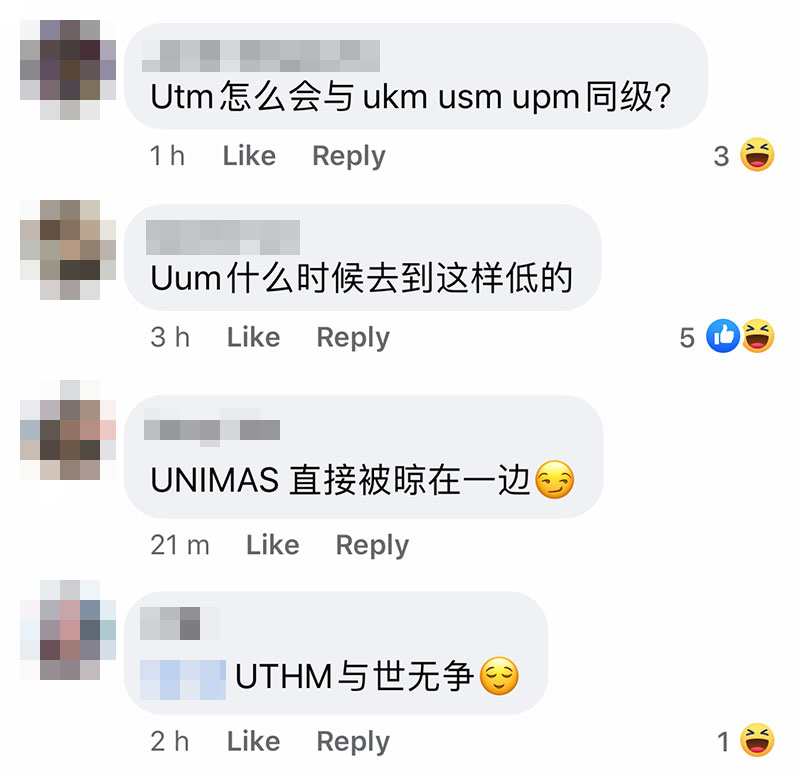Open the UNIMAS commenter's profile picture

pos(68,430)
